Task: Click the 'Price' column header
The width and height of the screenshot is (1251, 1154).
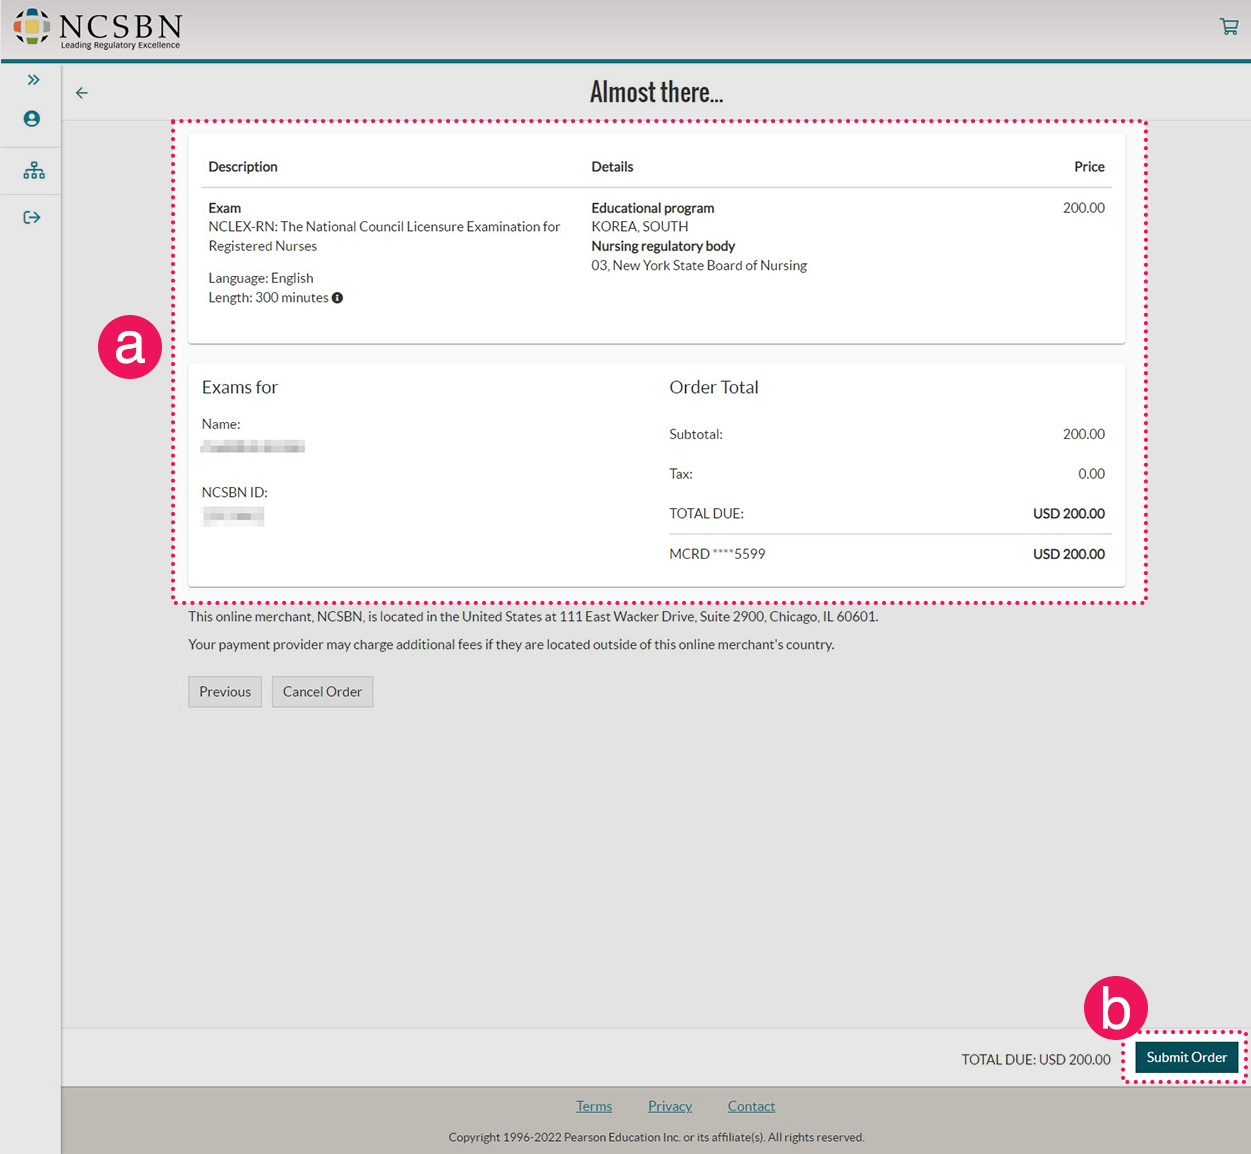Action: click(1089, 167)
